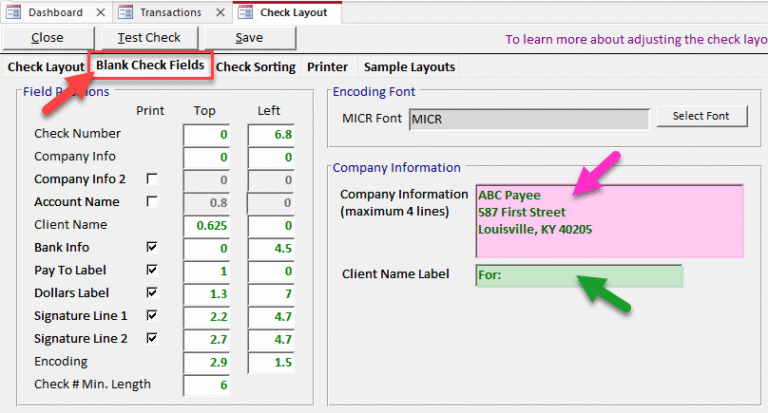This screenshot has width=768, height=413.
Task: Click 'To learn more about adjusting' text
Action: 636,39
